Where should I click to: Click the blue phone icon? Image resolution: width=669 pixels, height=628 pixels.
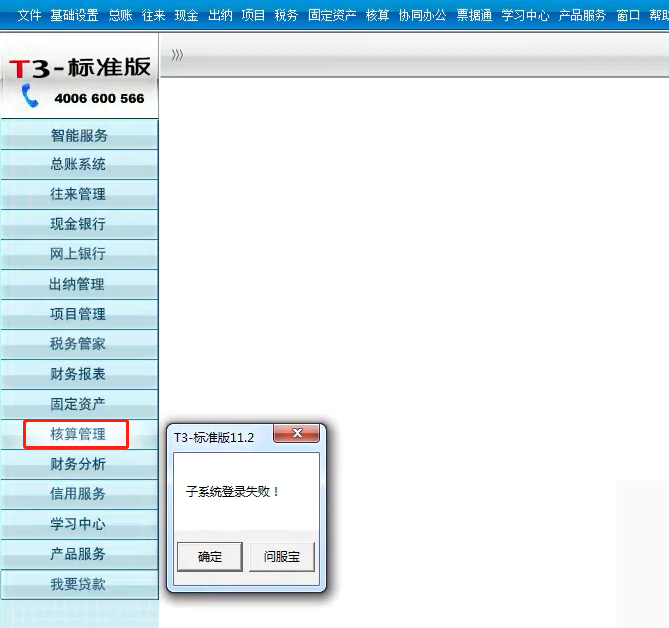(x=29, y=95)
